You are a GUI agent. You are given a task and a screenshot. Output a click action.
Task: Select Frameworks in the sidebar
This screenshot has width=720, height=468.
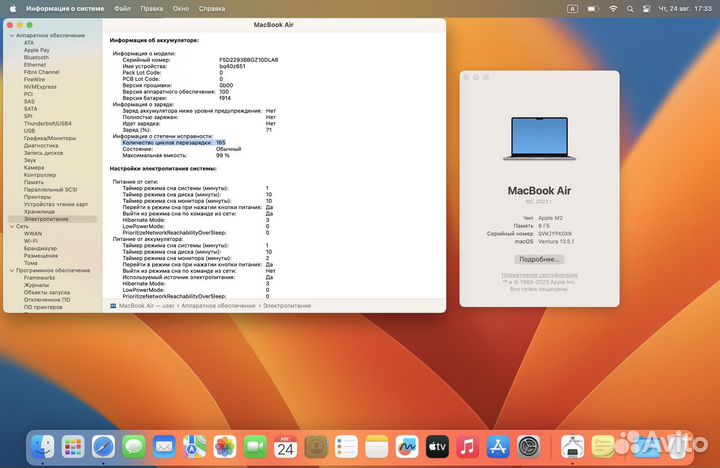(x=39, y=278)
